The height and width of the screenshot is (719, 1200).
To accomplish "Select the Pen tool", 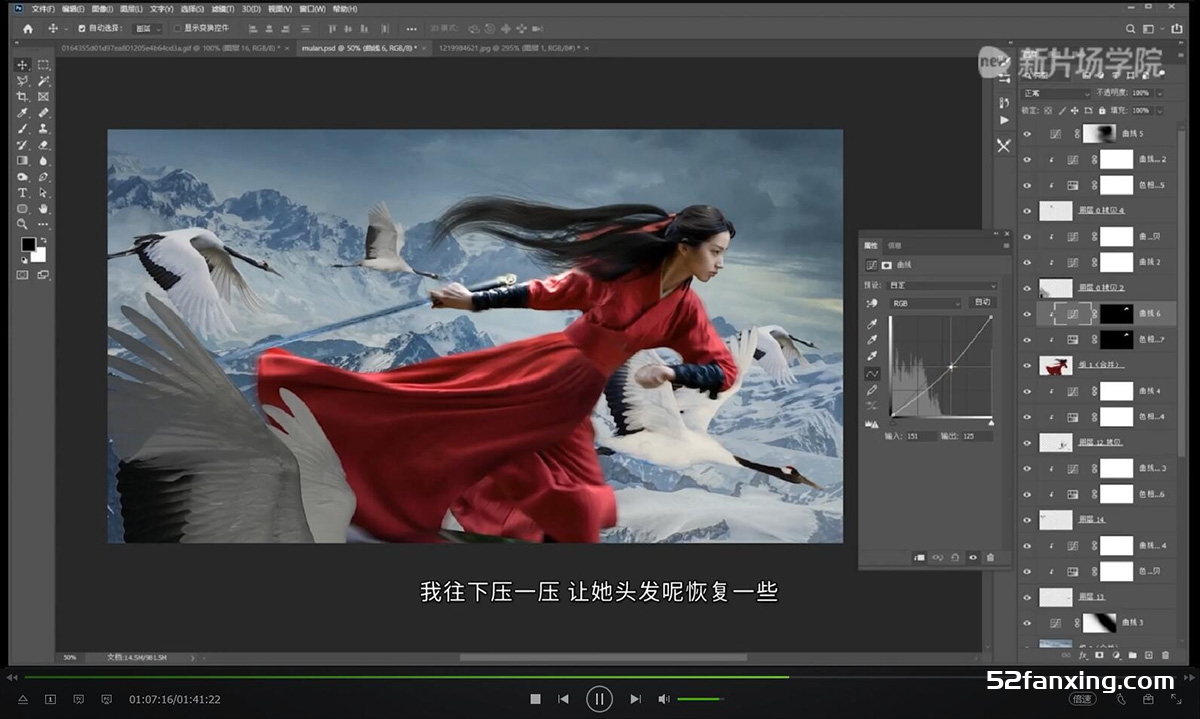I will click(43, 177).
